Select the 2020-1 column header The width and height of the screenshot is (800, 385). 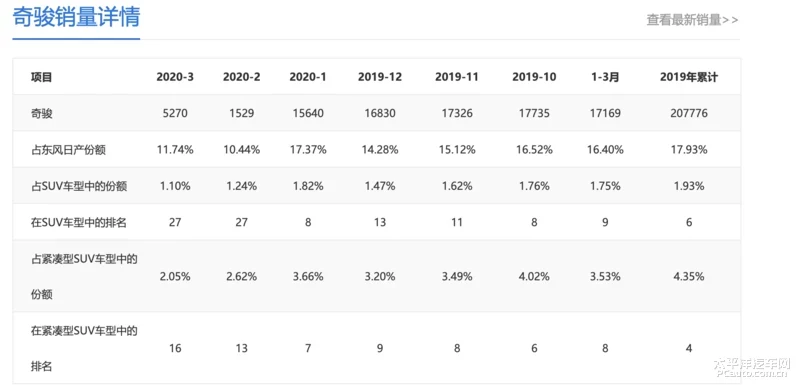[308, 77]
